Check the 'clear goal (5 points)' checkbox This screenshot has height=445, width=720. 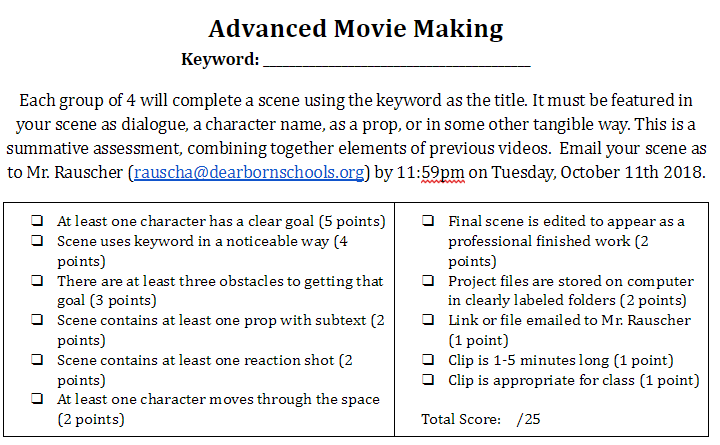(x=37, y=221)
